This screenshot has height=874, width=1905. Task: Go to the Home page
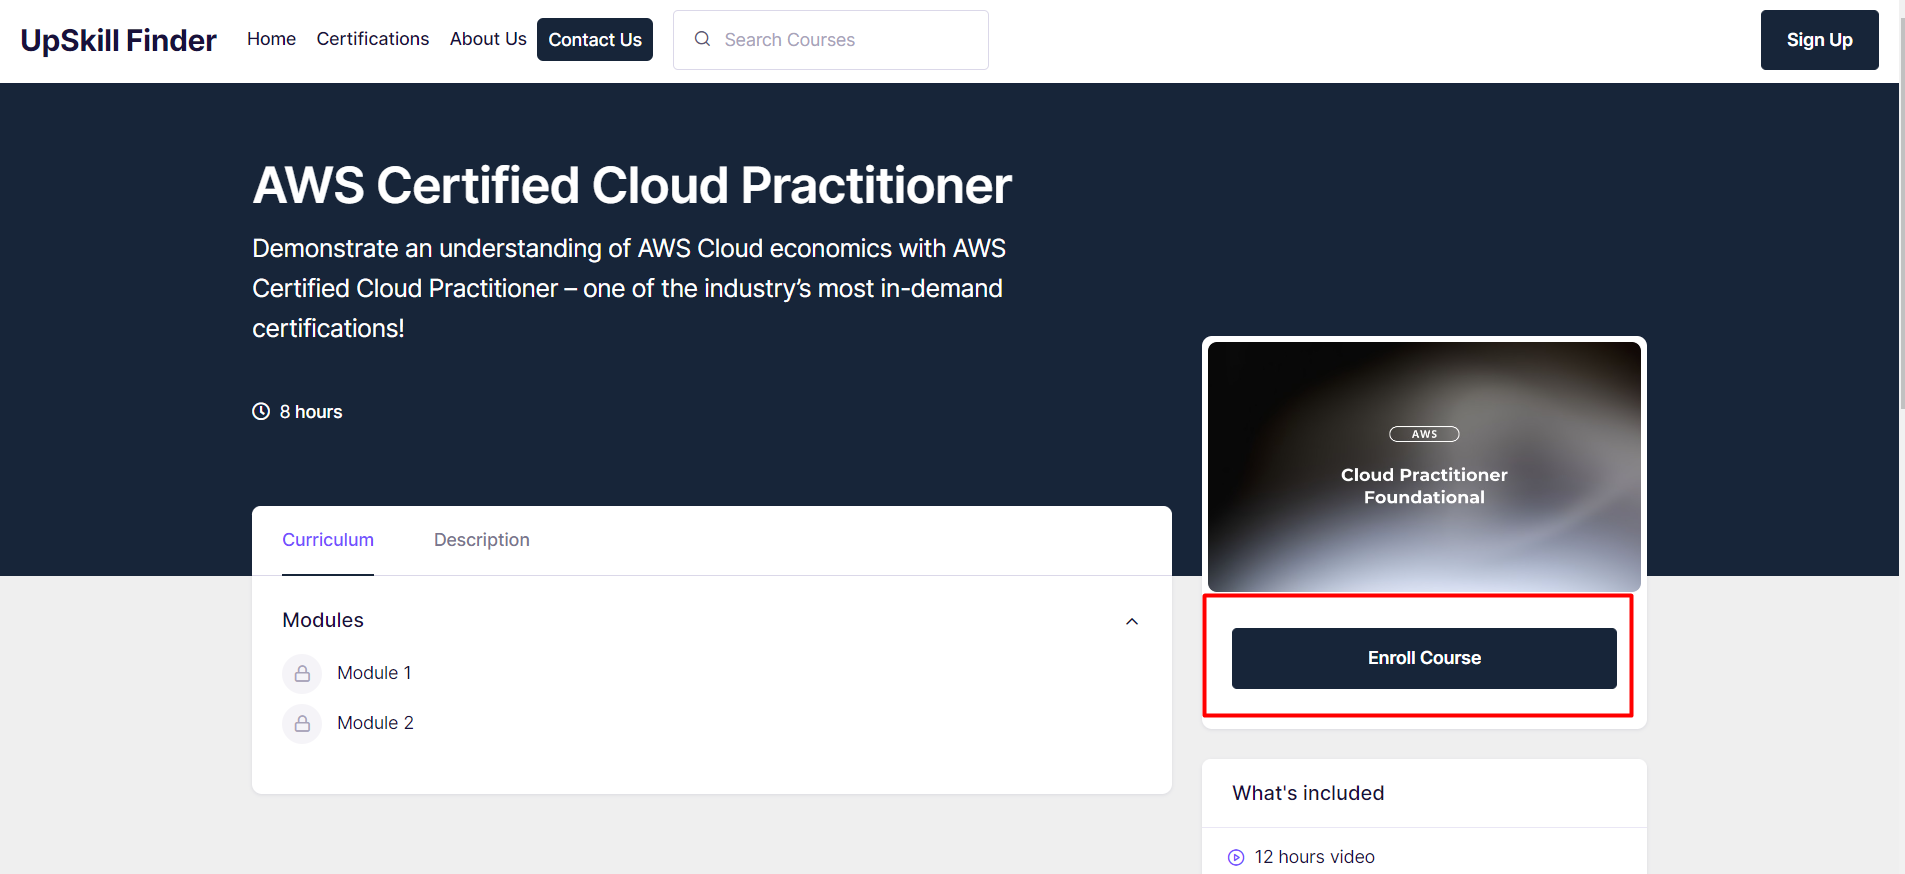(271, 39)
